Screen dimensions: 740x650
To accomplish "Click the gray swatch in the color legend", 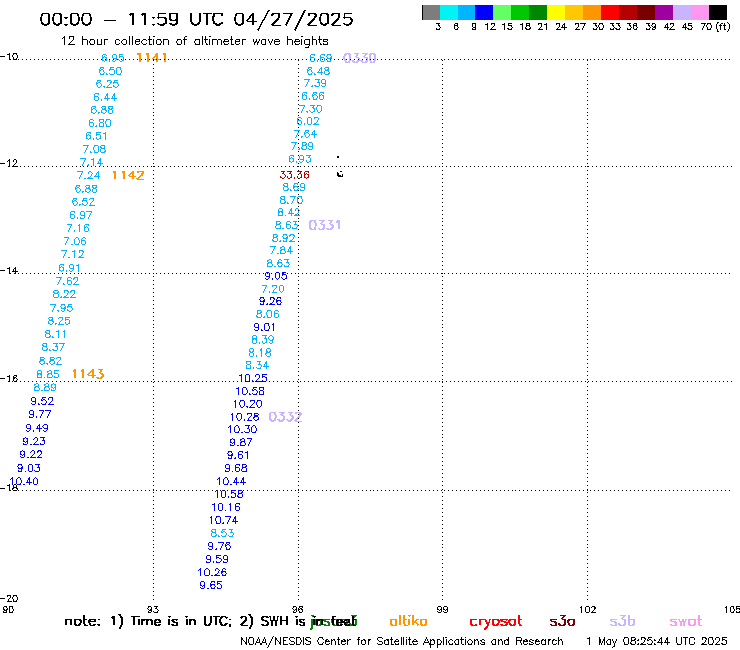I will tap(431, 12).
